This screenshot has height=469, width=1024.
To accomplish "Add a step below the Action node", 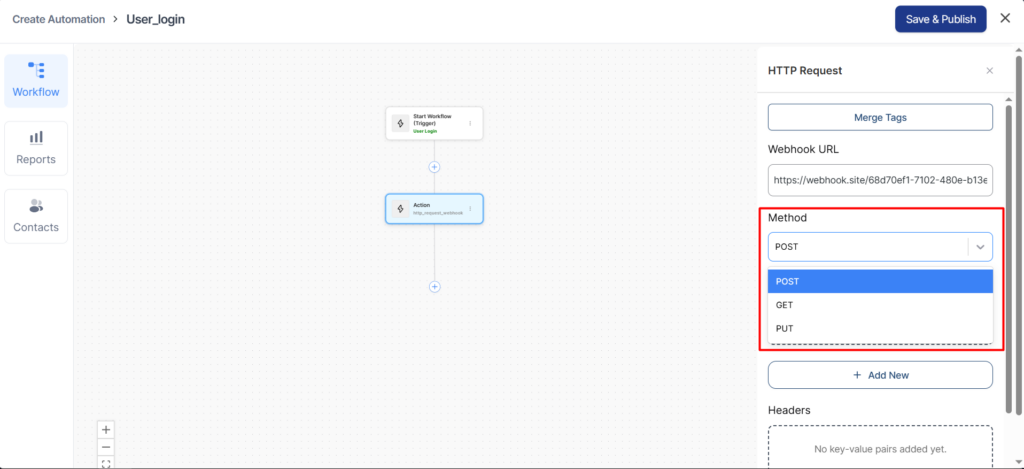I will pyautogui.click(x=434, y=286).
